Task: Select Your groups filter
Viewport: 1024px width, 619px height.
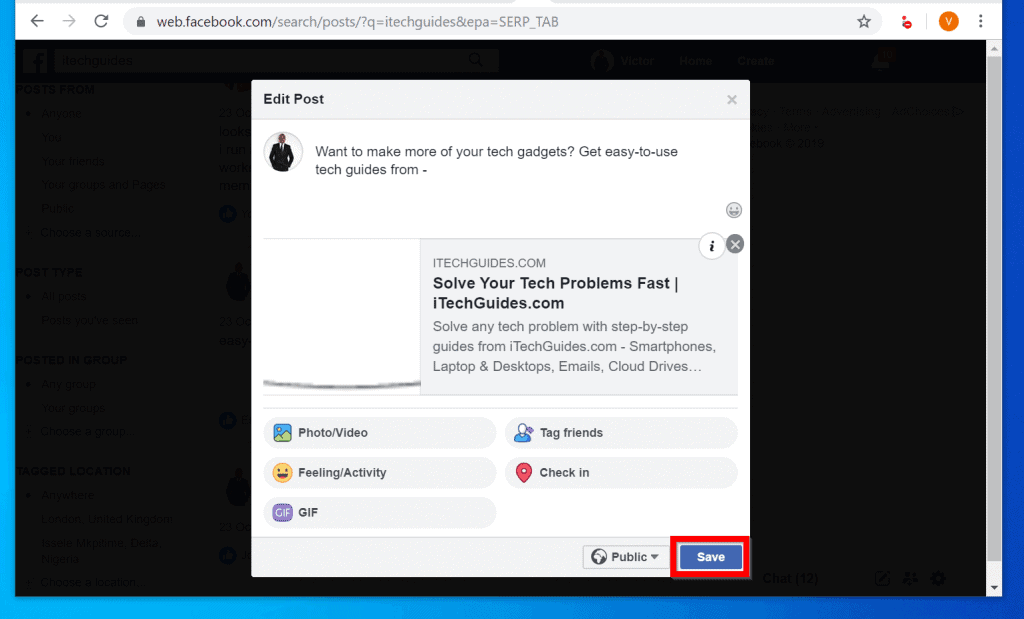Action: tap(73, 408)
